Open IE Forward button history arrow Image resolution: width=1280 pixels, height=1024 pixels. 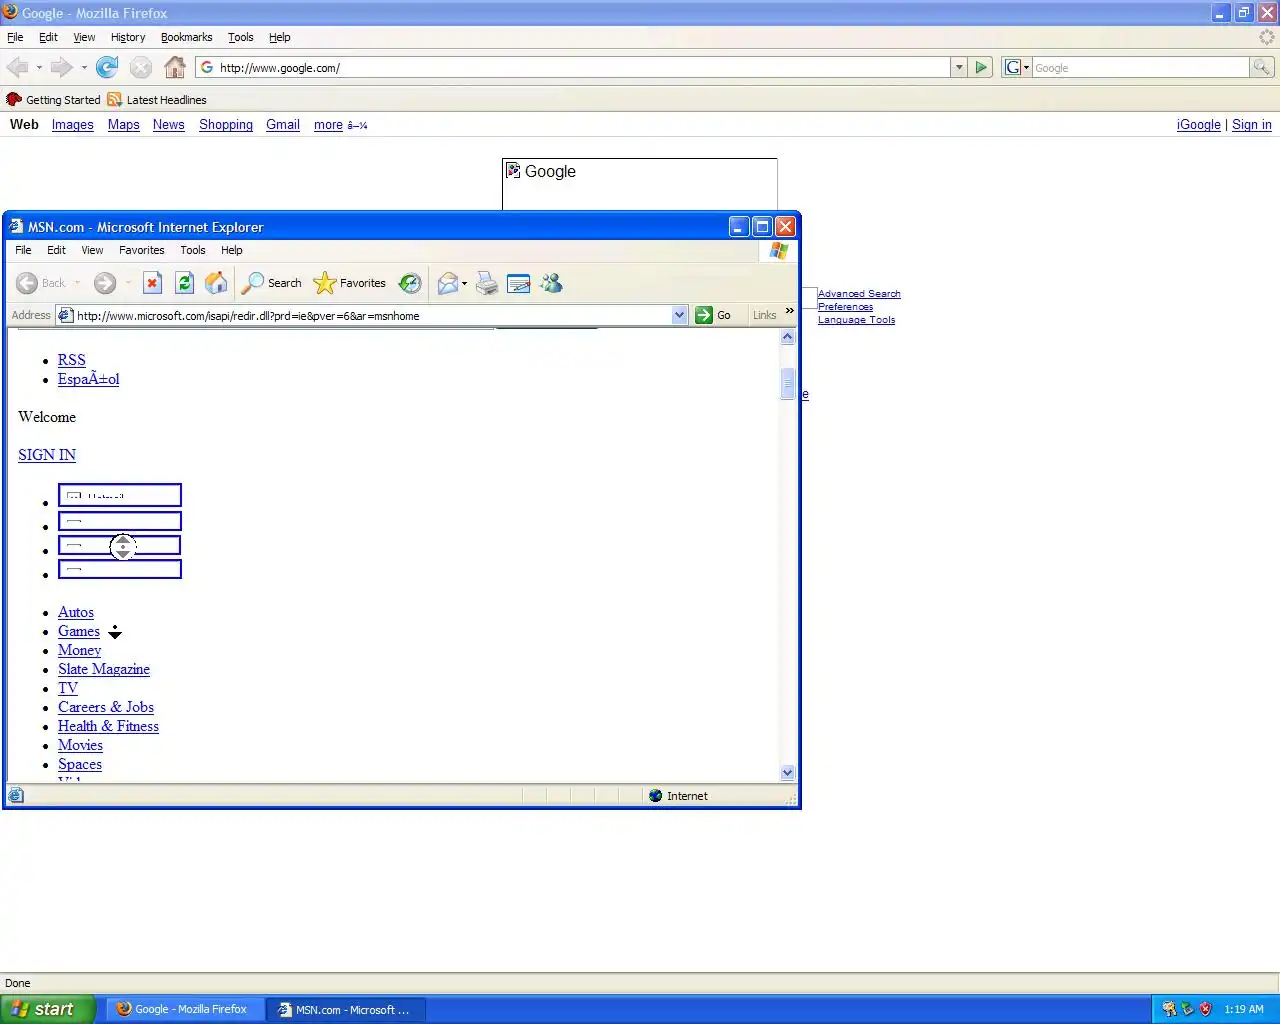[128, 283]
